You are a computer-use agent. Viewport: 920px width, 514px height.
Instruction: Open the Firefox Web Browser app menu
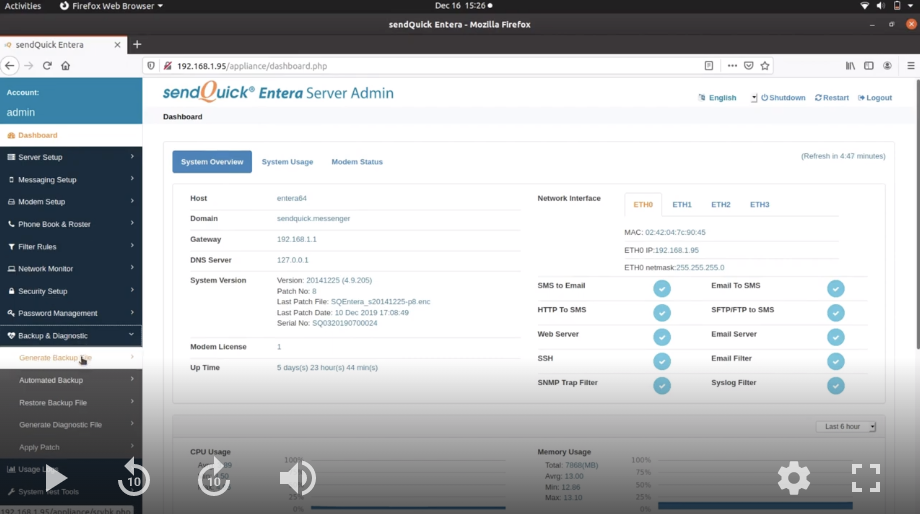coord(111,6)
